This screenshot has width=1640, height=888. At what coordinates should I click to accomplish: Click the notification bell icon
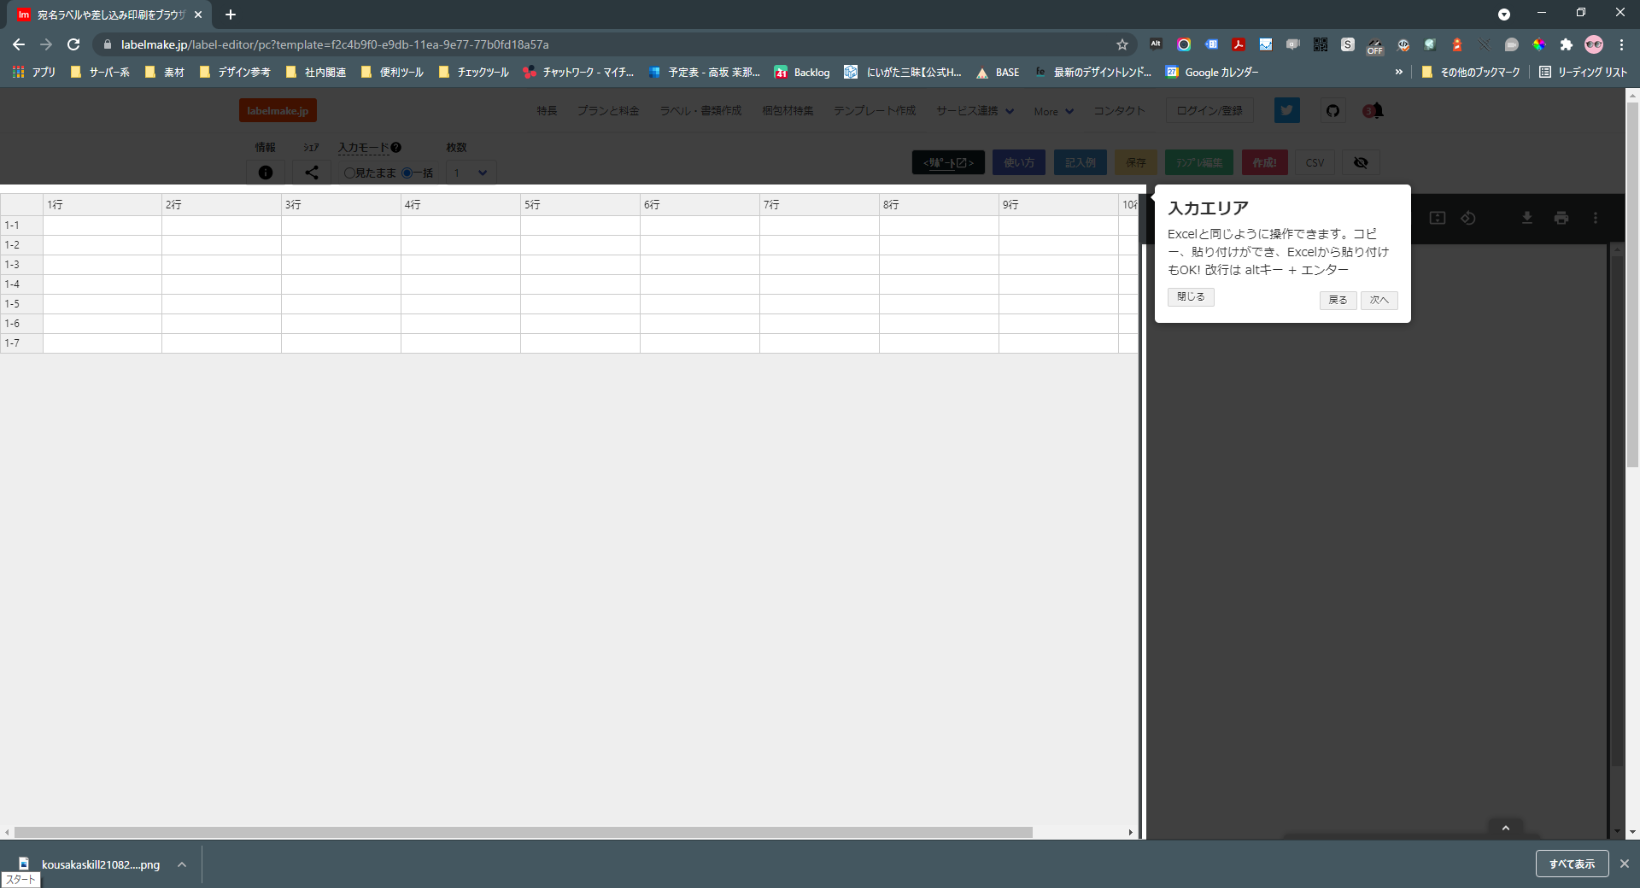click(1375, 111)
